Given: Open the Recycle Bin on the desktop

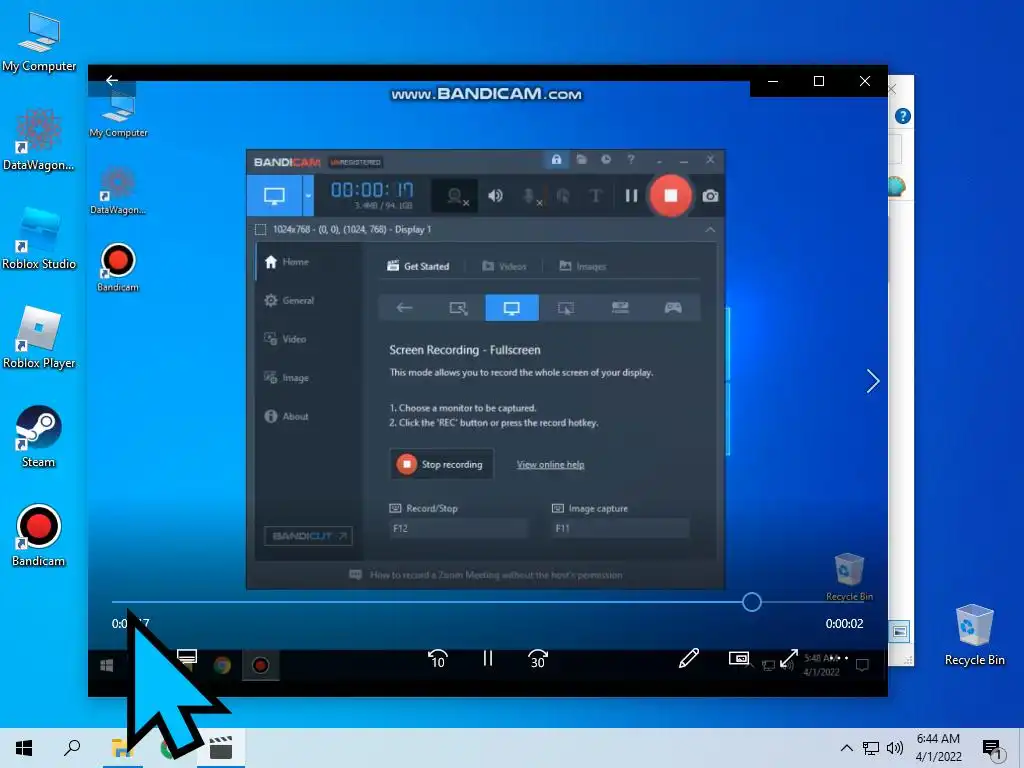Looking at the screenshot, I should point(974,635).
